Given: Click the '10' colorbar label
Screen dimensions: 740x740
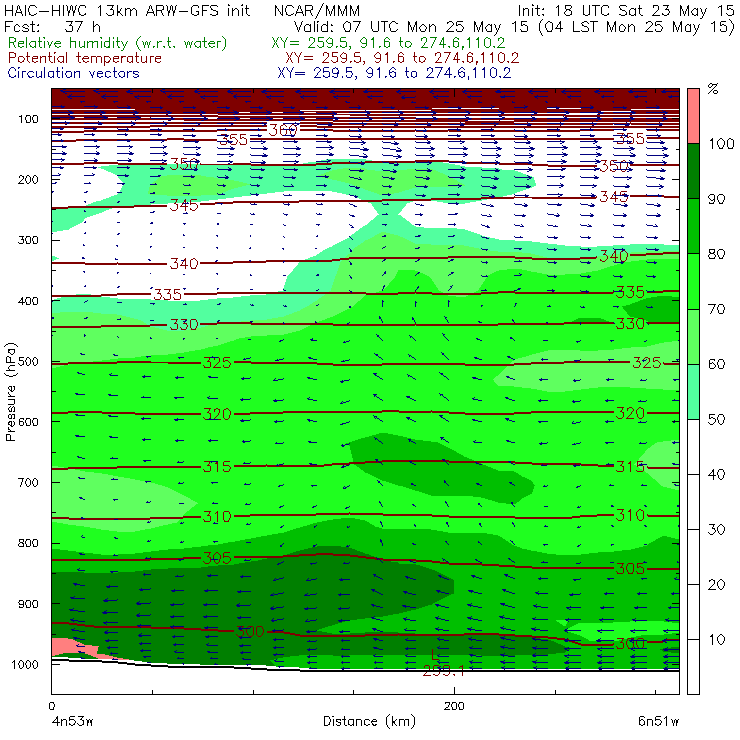Looking at the screenshot, I should tap(716, 640).
